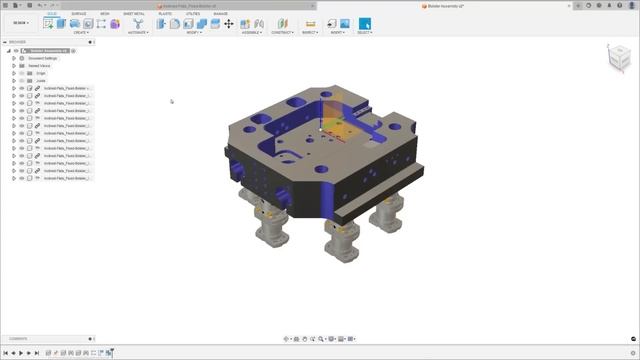640x360 pixels.
Task: Click the New Component icon
Action: coord(245,24)
